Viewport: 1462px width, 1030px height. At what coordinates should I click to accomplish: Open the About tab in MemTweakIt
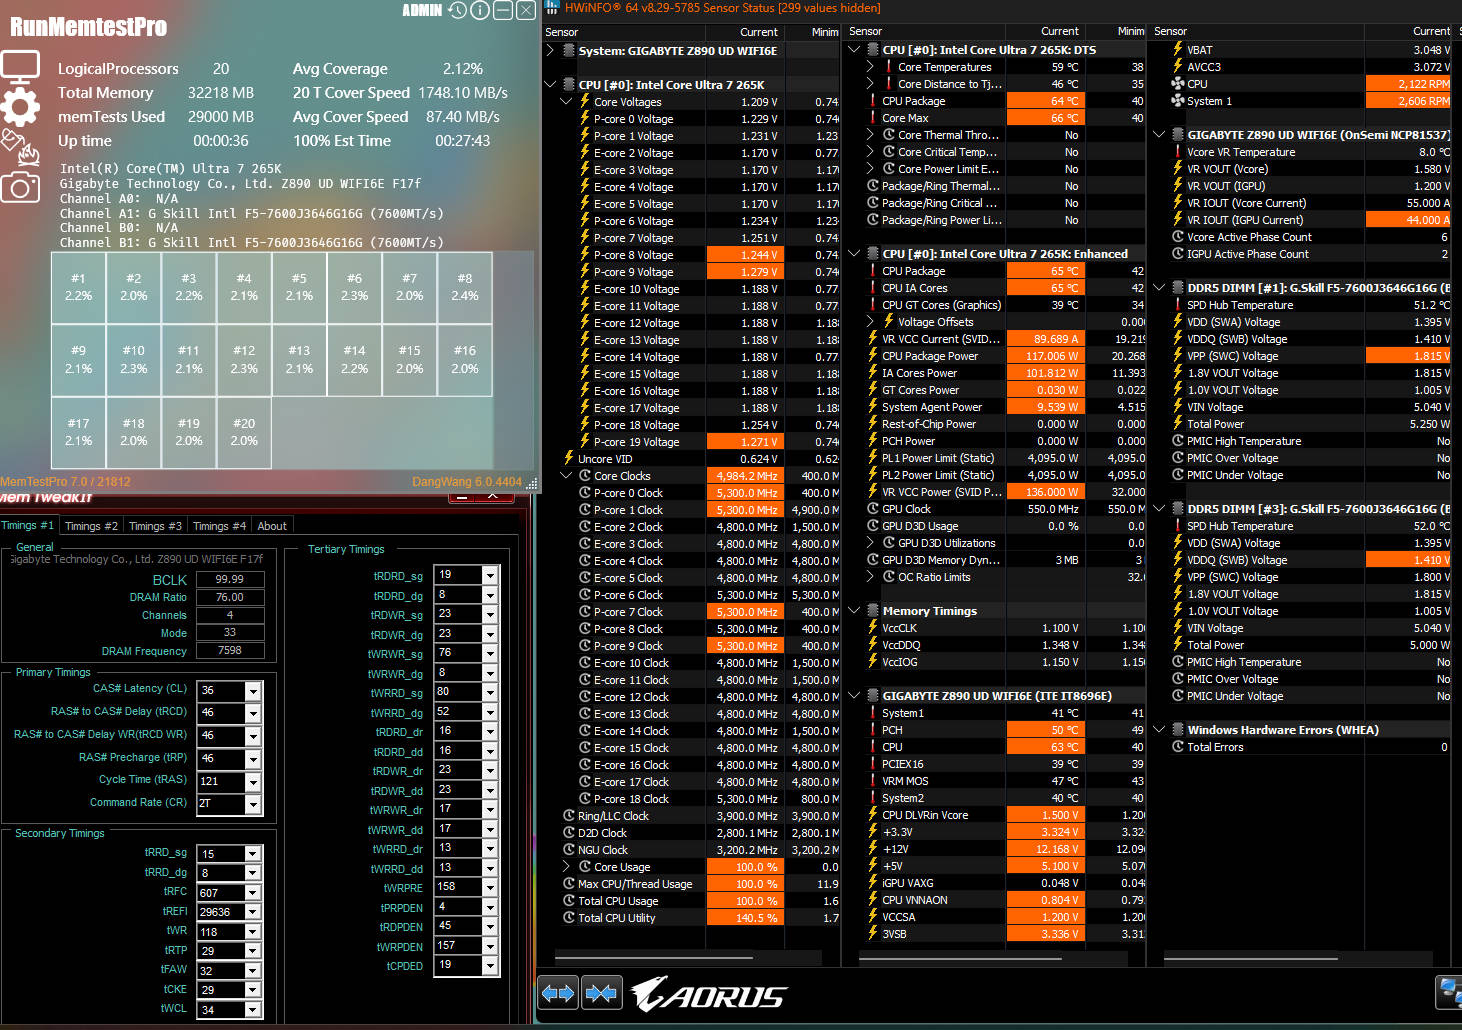[272, 526]
